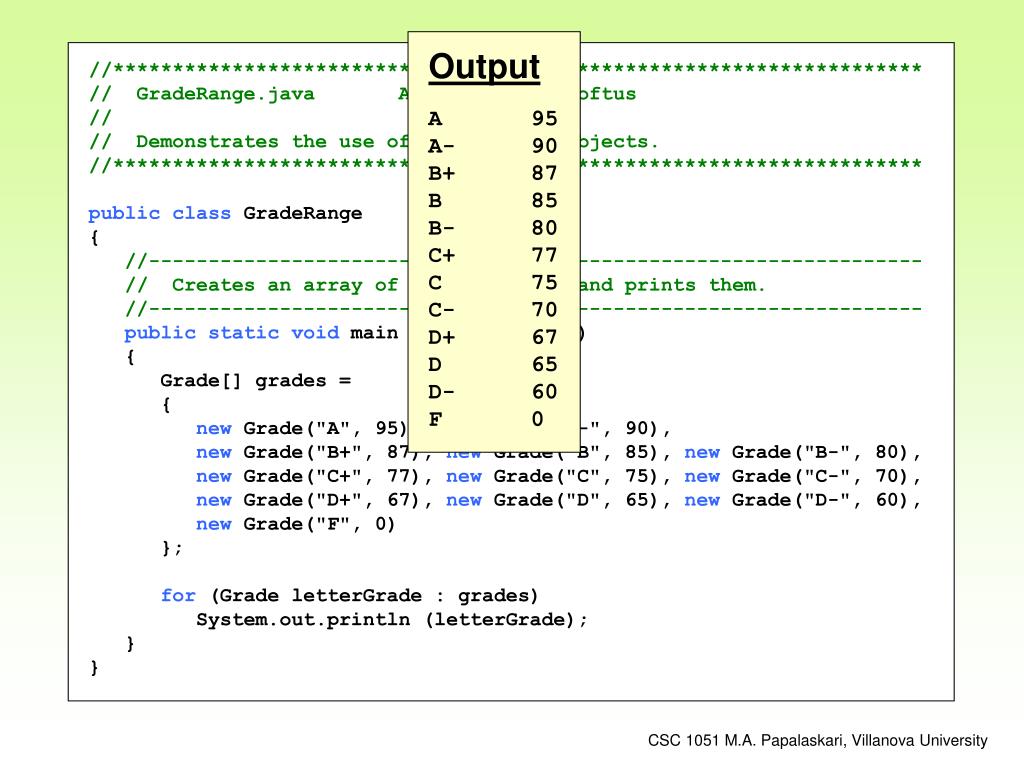Select the code new Grade("F", 0)
Screen dimensions: 1024x768
pyautogui.click(x=296, y=524)
